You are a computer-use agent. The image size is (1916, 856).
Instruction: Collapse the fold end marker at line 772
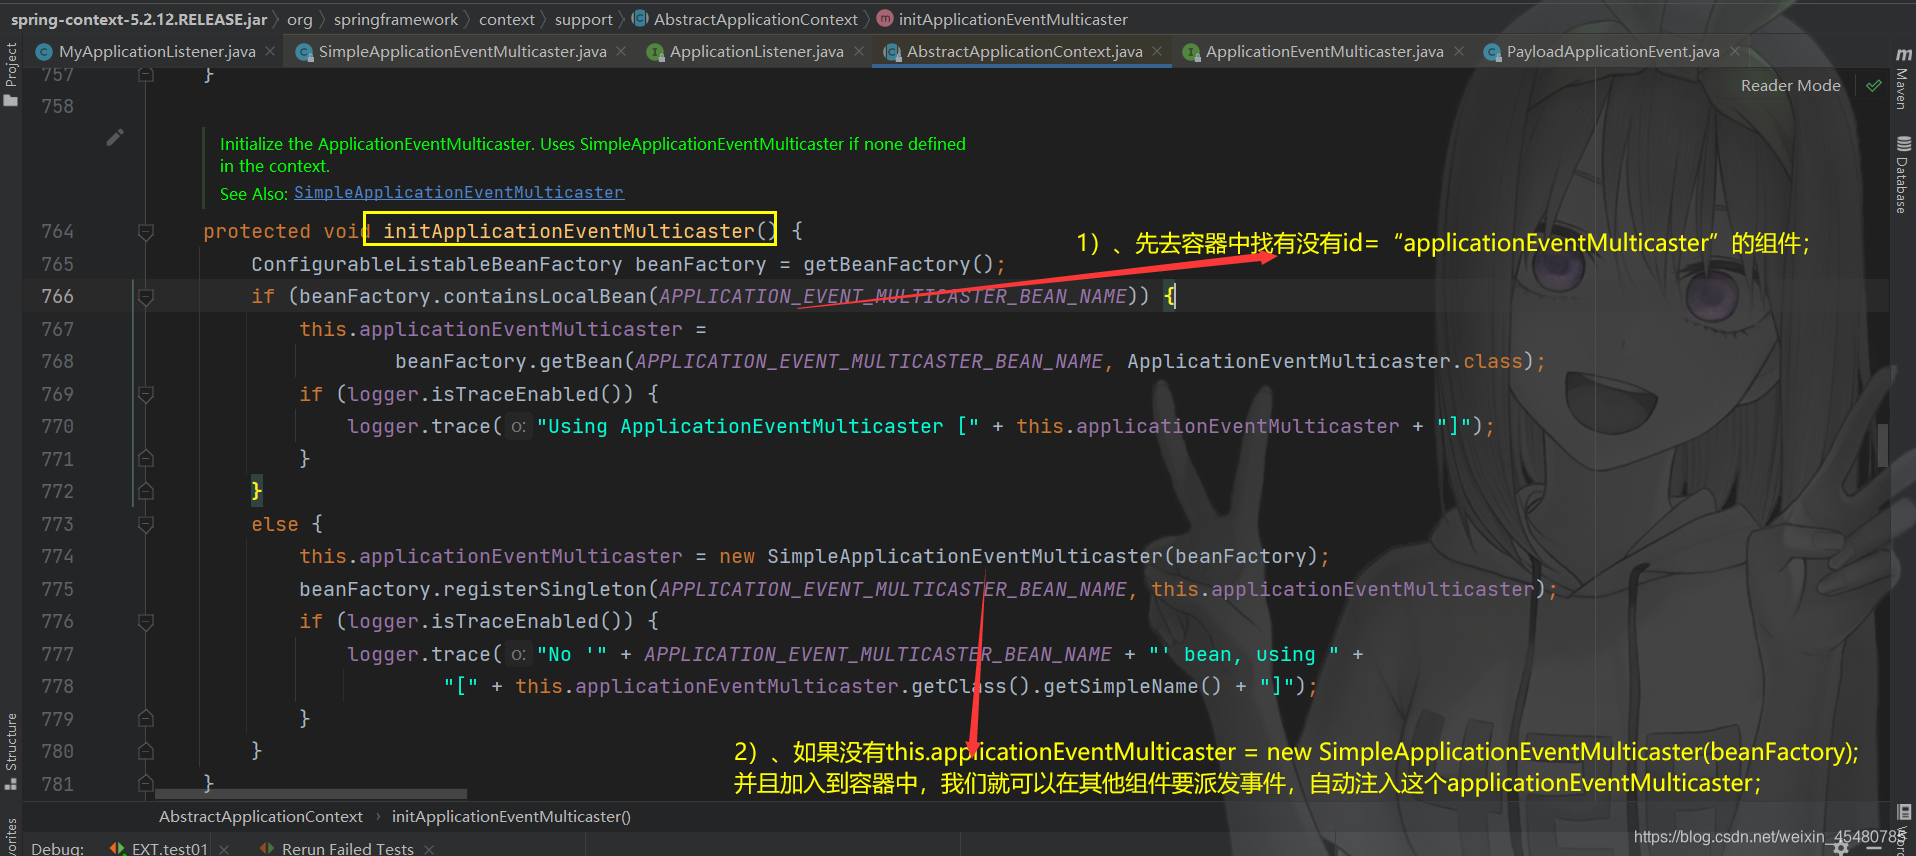(146, 491)
